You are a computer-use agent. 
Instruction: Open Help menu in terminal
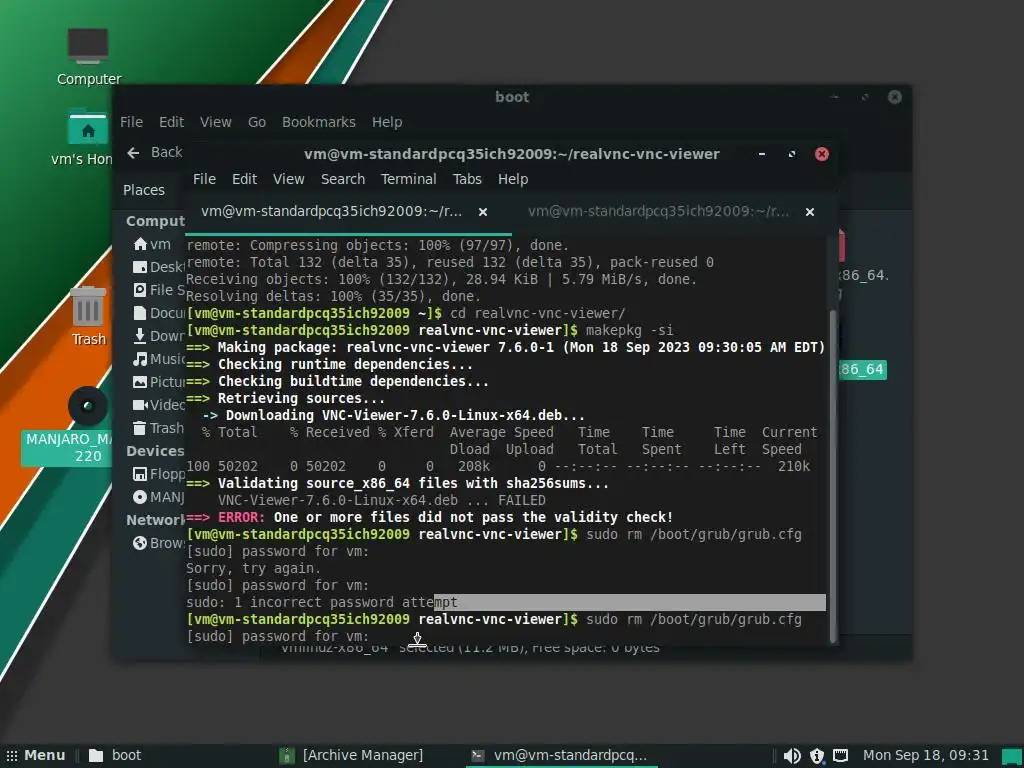(513, 179)
